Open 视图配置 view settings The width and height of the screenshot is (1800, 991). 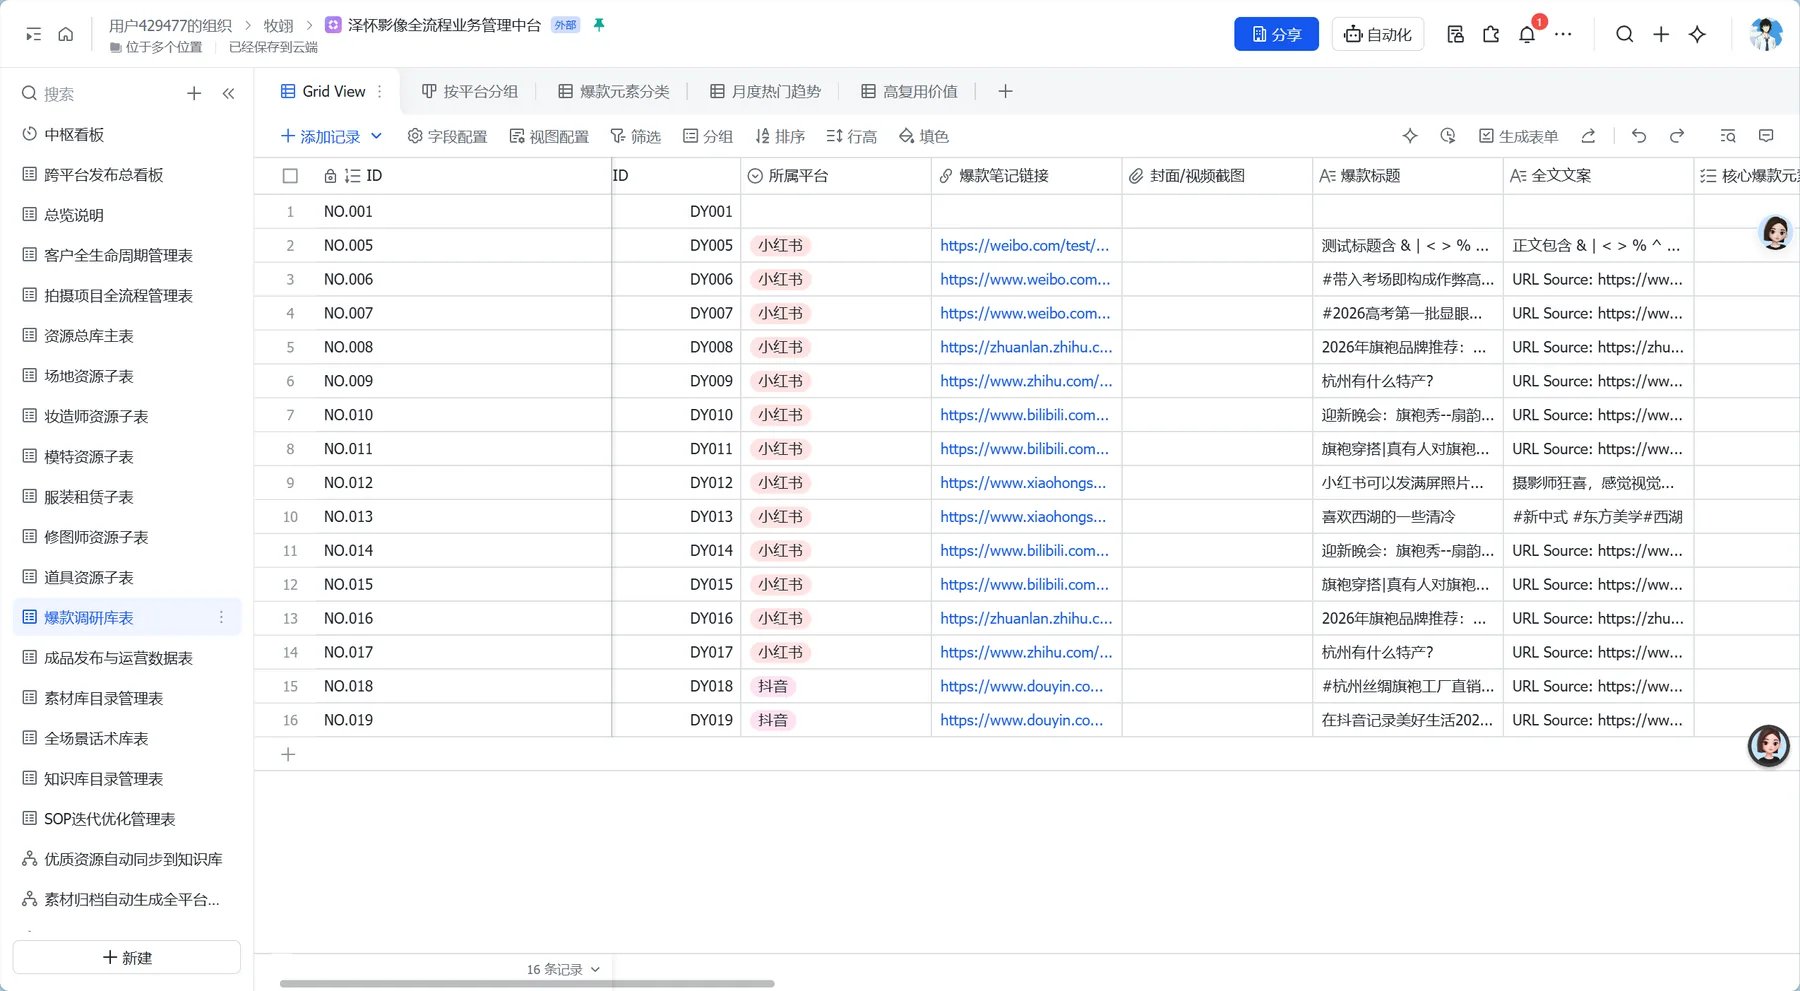pyautogui.click(x=549, y=136)
